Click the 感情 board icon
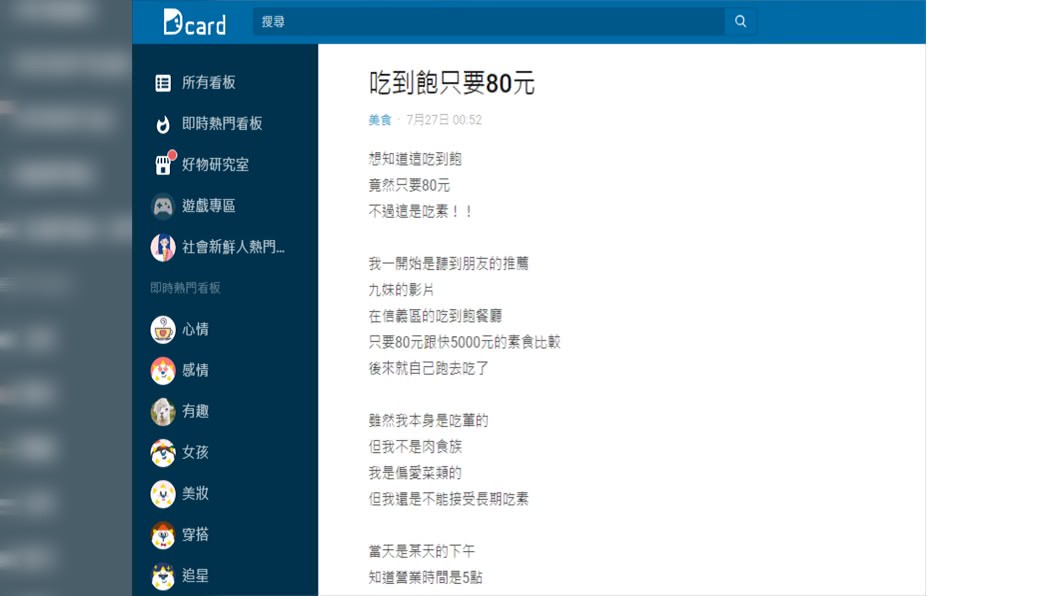Image resolution: width=1060 pixels, height=596 pixels. click(x=163, y=370)
